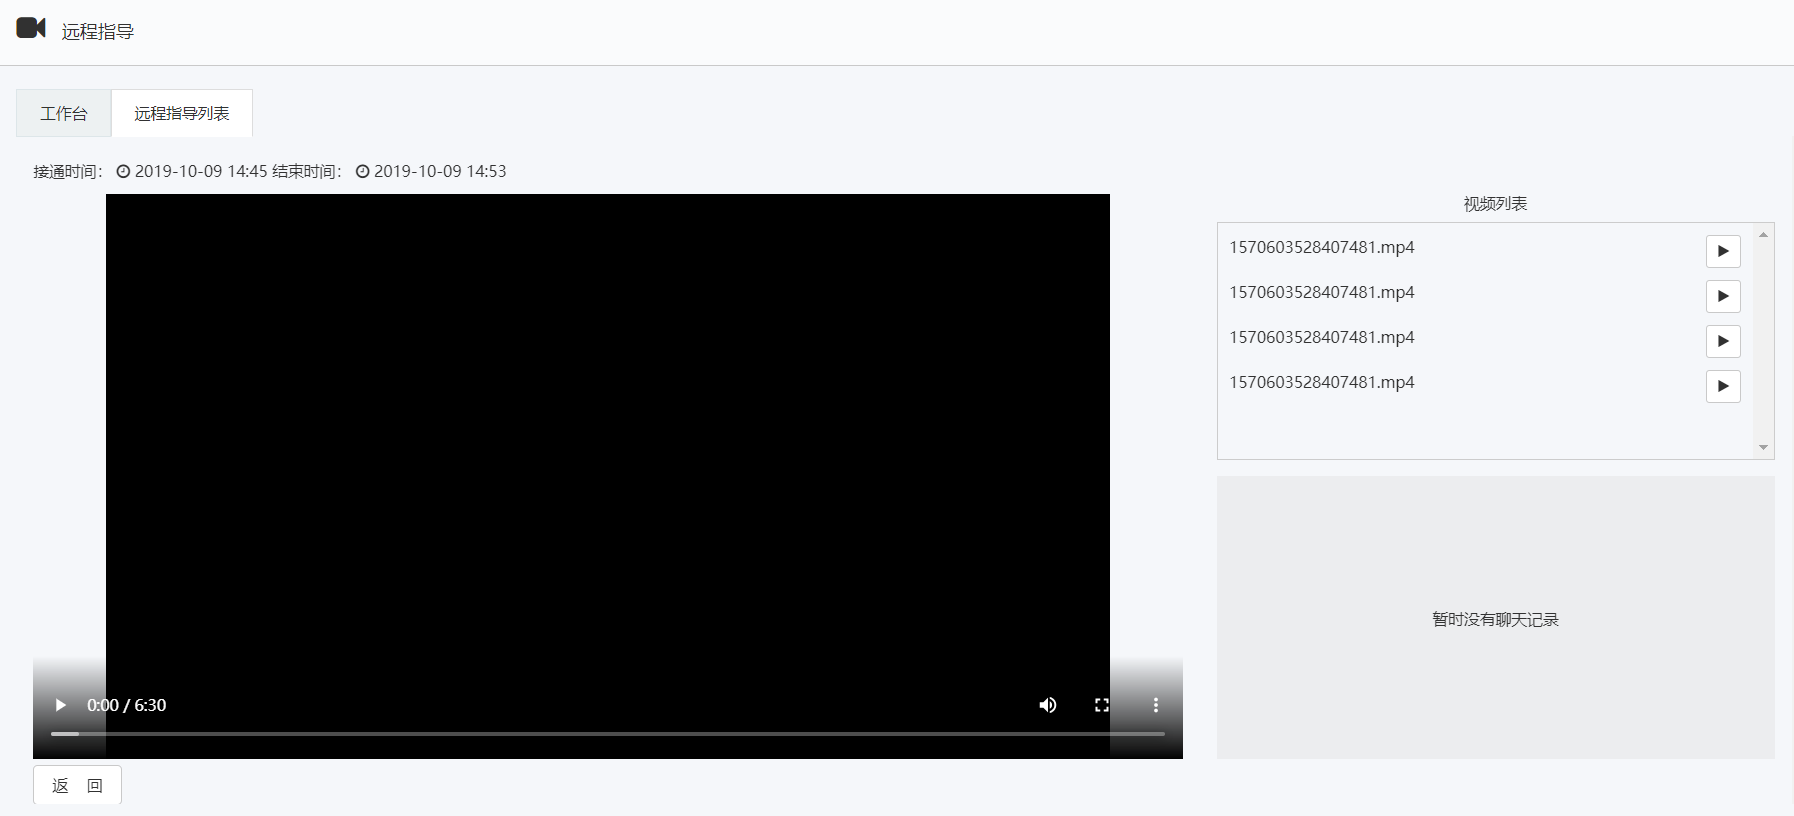
Task: Switch to the 工作台 tab
Action: coord(64,114)
